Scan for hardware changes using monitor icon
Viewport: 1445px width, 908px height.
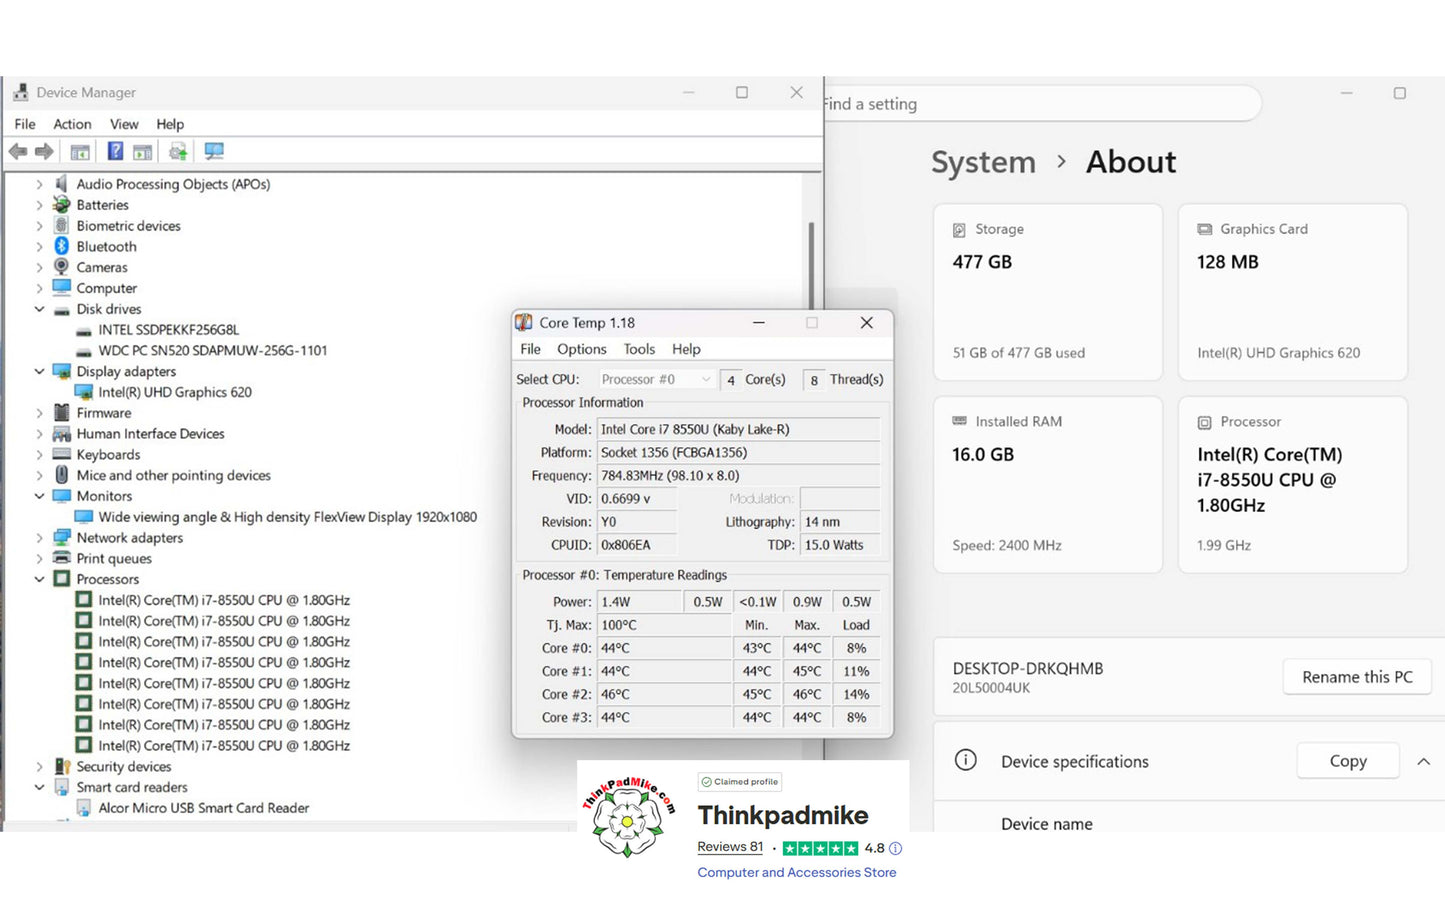[214, 151]
